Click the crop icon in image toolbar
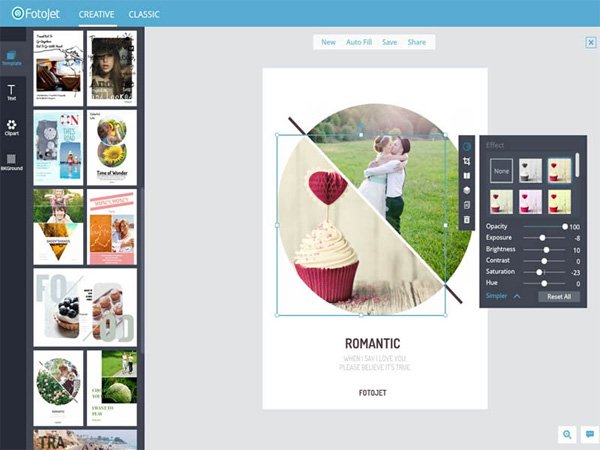 [468, 160]
